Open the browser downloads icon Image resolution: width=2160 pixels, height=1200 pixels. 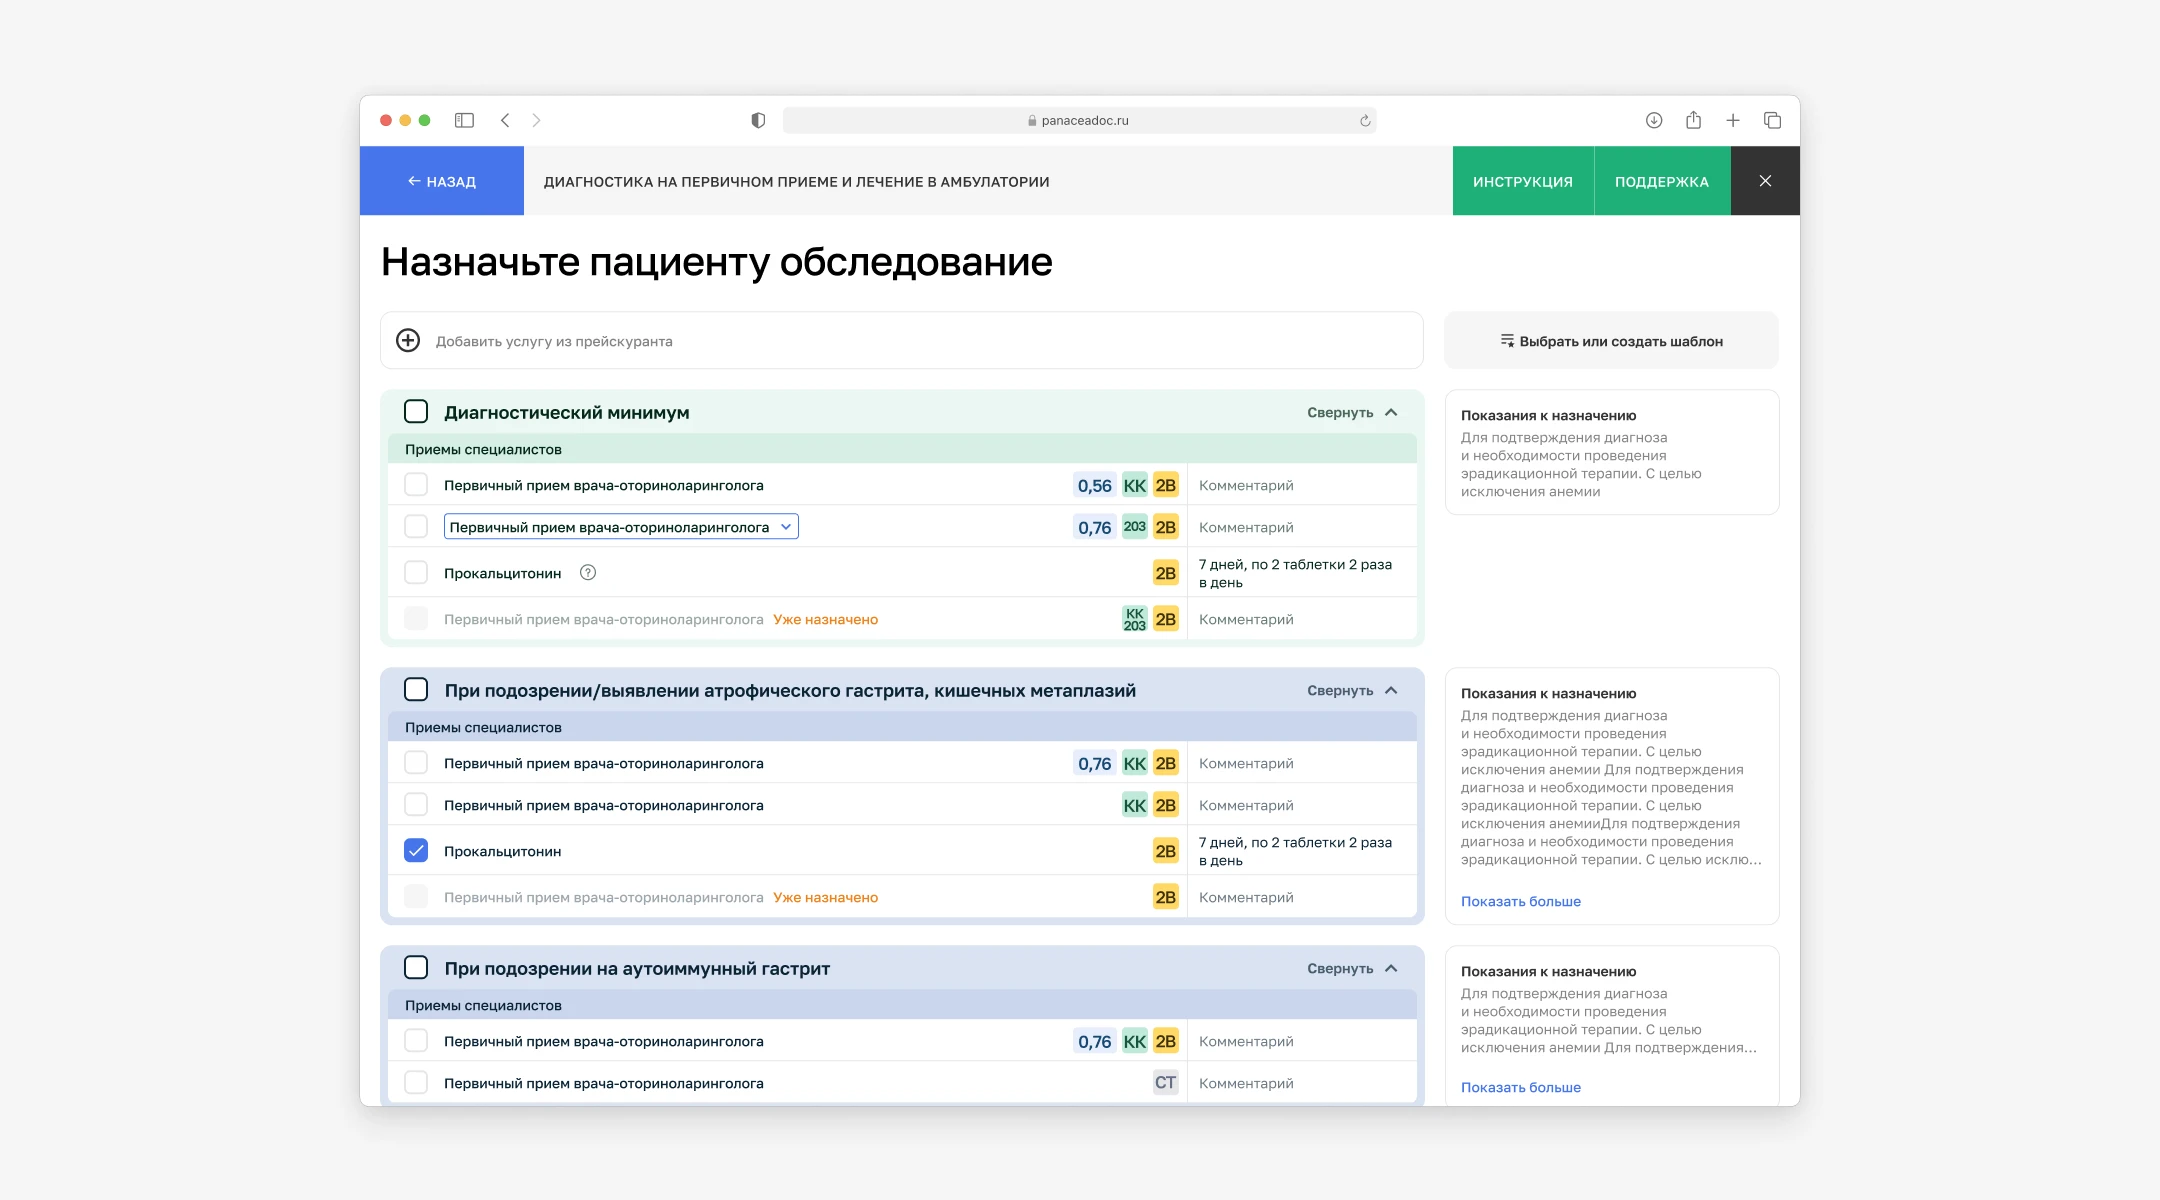pyautogui.click(x=1654, y=120)
